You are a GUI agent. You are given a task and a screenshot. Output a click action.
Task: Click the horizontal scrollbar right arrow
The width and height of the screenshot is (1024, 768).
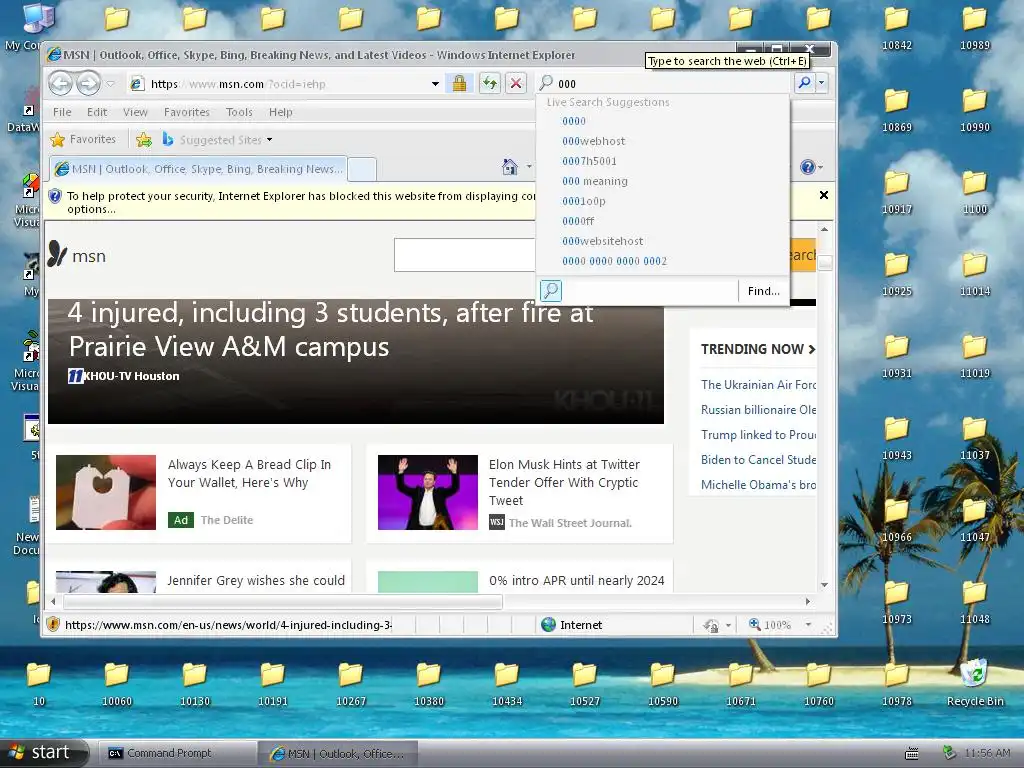click(808, 601)
